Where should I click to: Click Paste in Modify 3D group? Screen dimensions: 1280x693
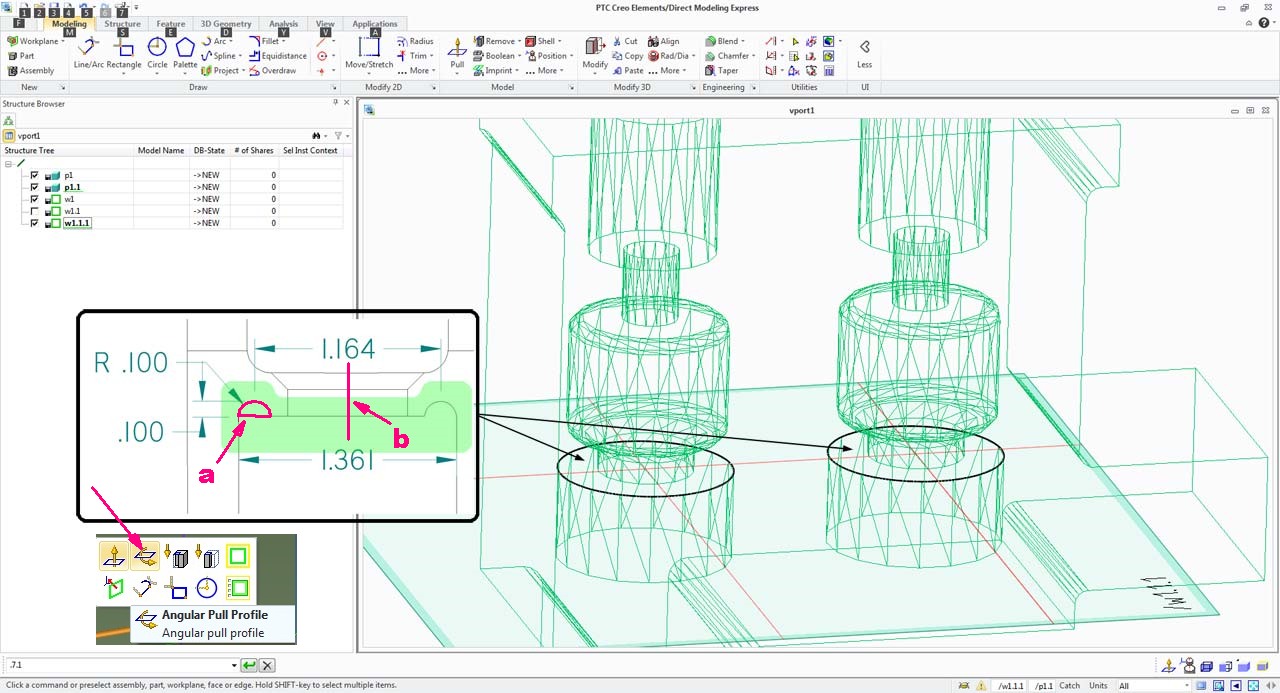point(627,71)
